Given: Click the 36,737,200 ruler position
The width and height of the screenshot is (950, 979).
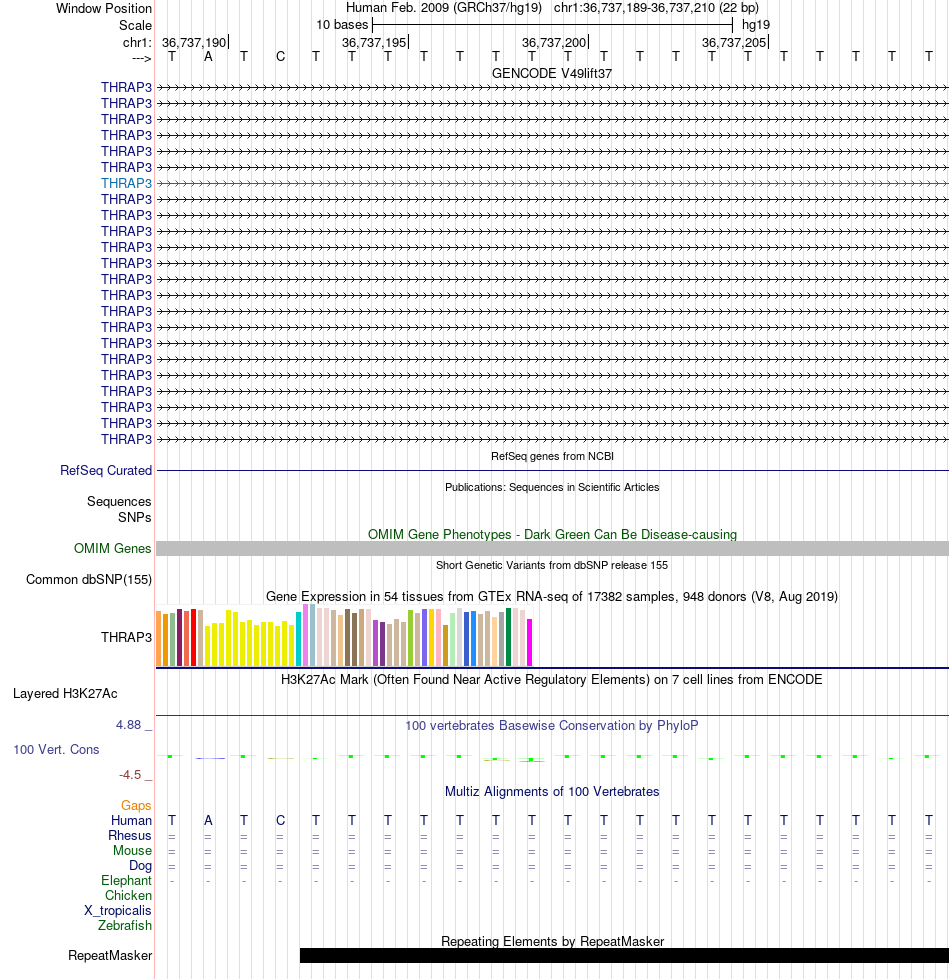Looking at the screenshot, I should point(554,42).
